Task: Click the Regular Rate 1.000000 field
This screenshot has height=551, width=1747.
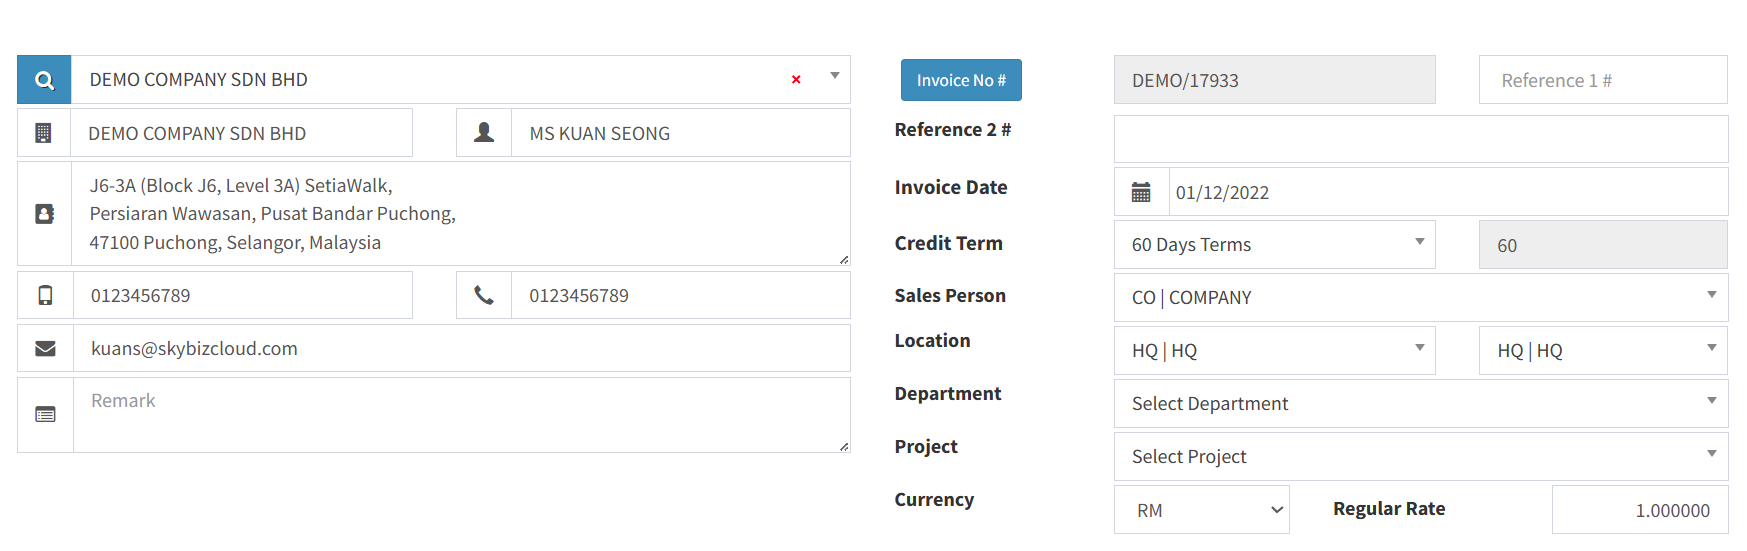Action: 1639,510
